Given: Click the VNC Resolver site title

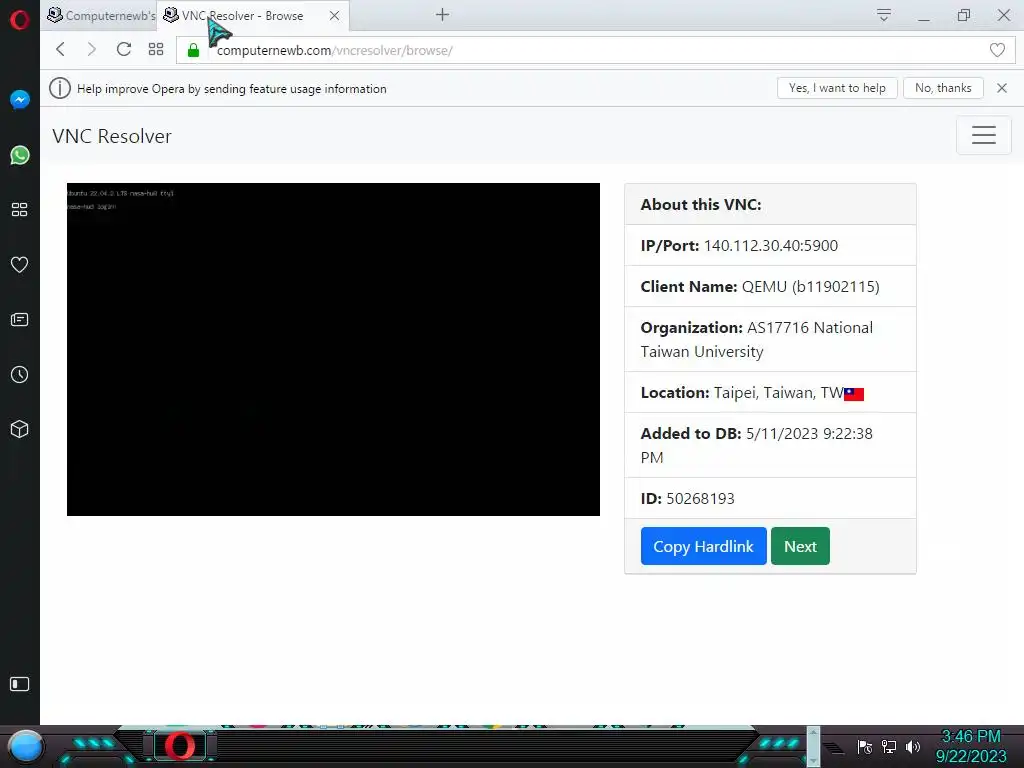Looking at the screenshot, I should click(112, 136).
